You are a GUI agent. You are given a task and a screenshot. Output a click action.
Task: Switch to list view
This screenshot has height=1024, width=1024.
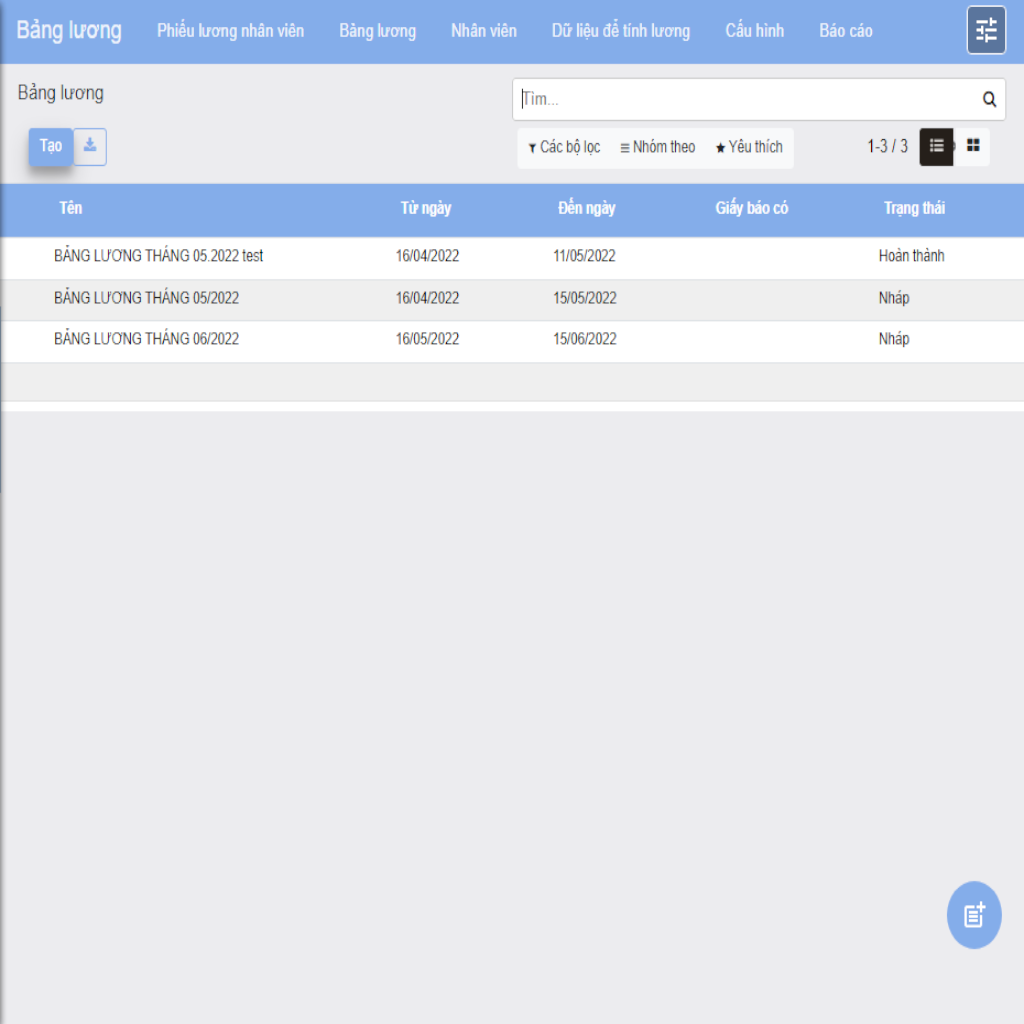click(936, 146)
